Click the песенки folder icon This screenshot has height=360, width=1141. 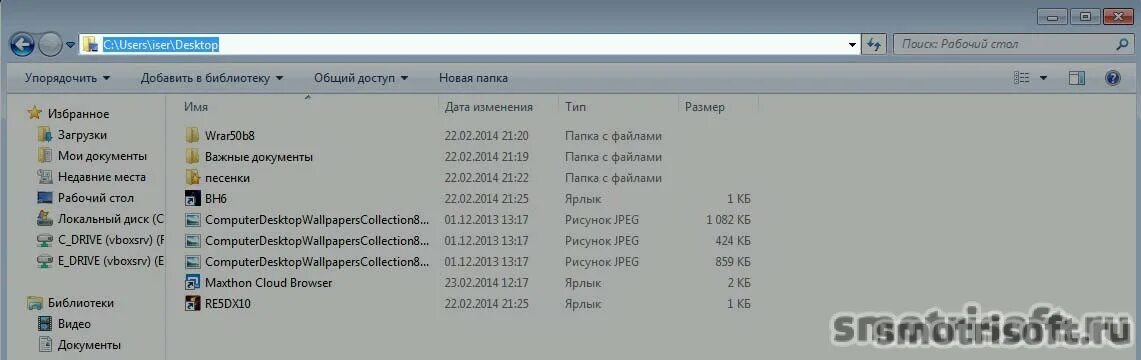[x=192, y=177]
